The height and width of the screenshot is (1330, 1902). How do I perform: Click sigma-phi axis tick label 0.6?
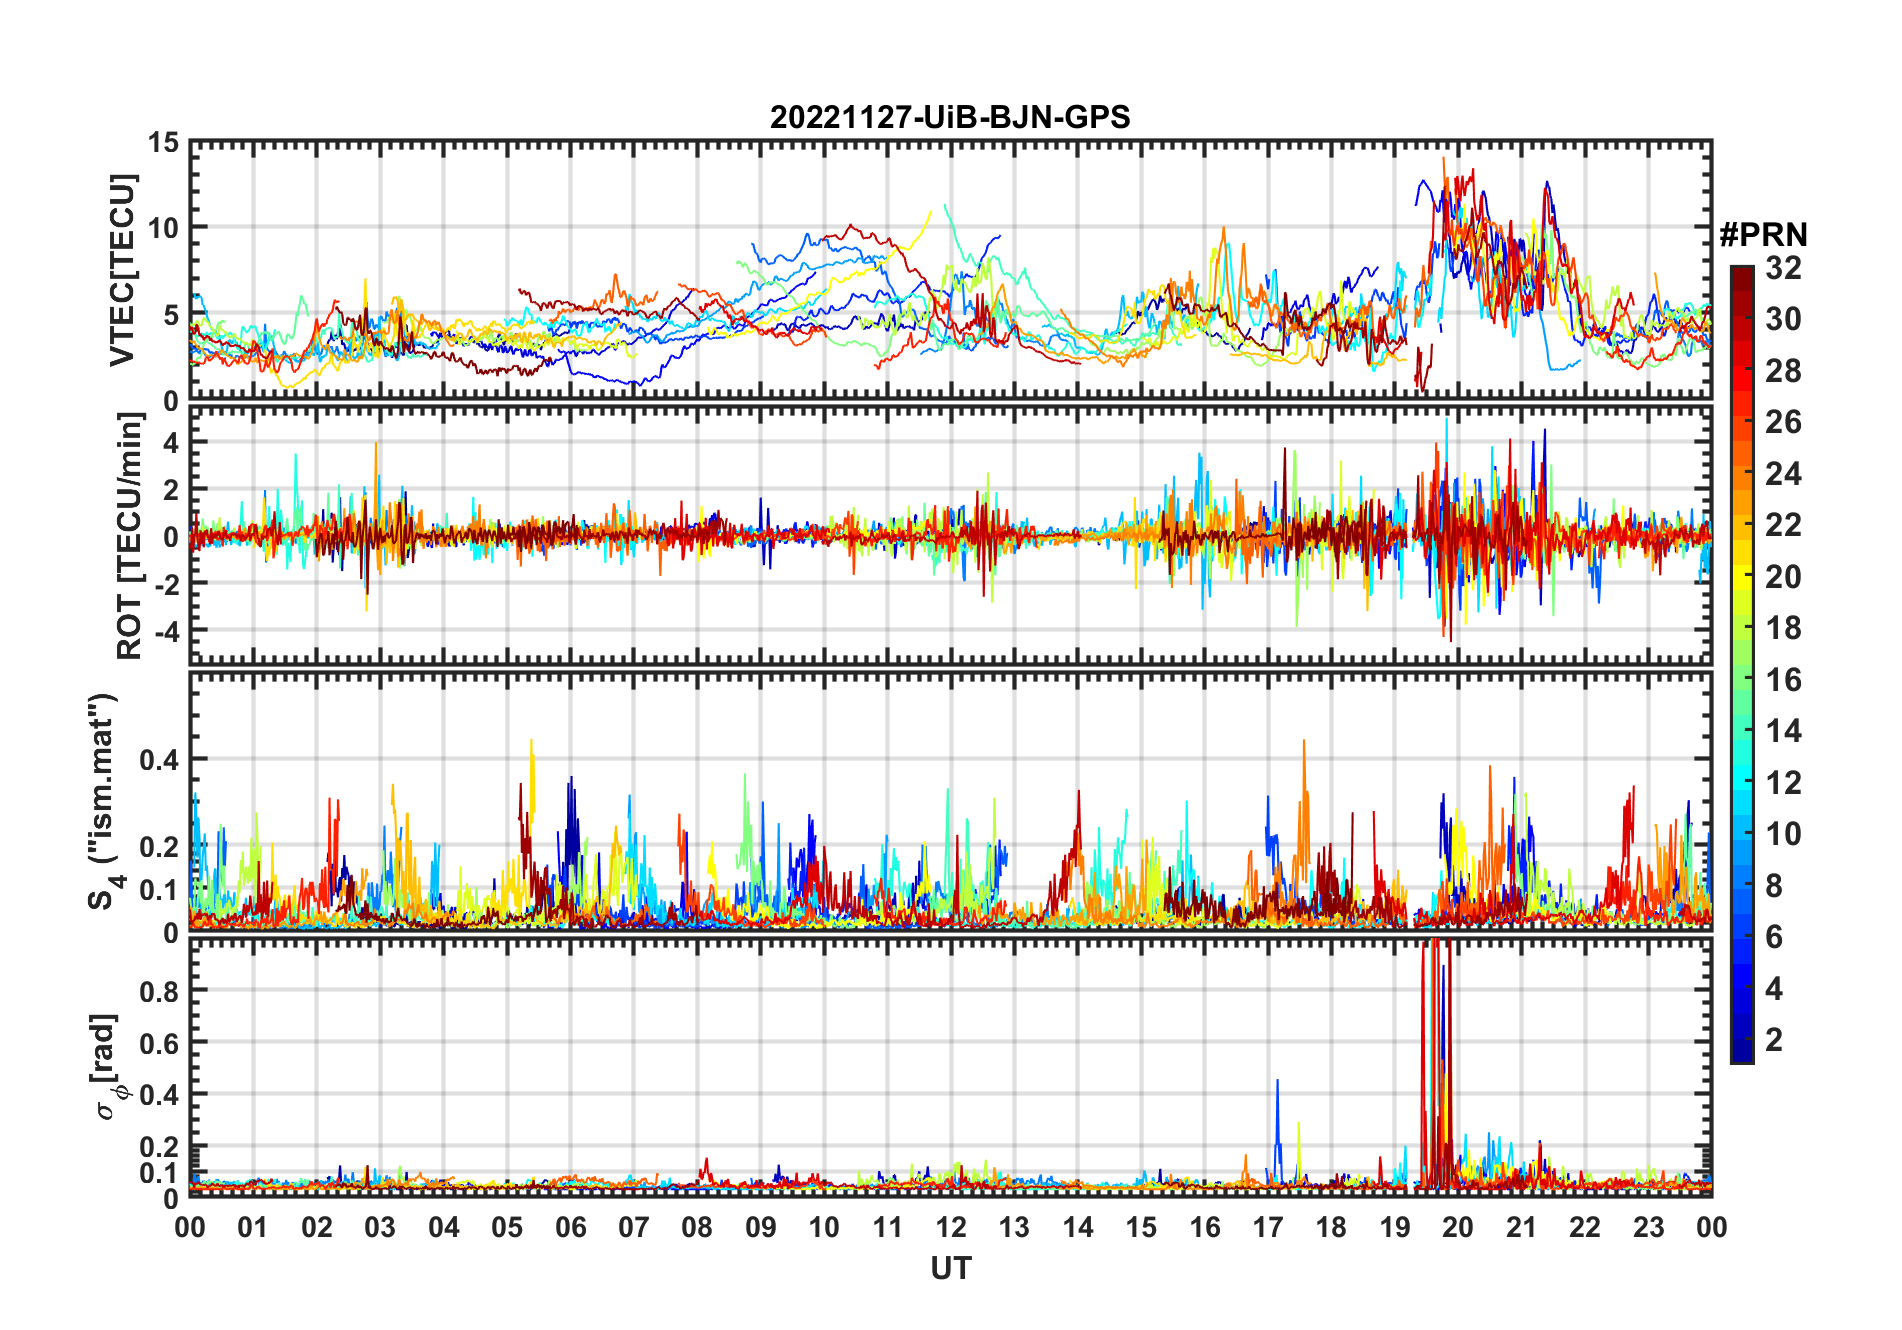[160, 1044]
